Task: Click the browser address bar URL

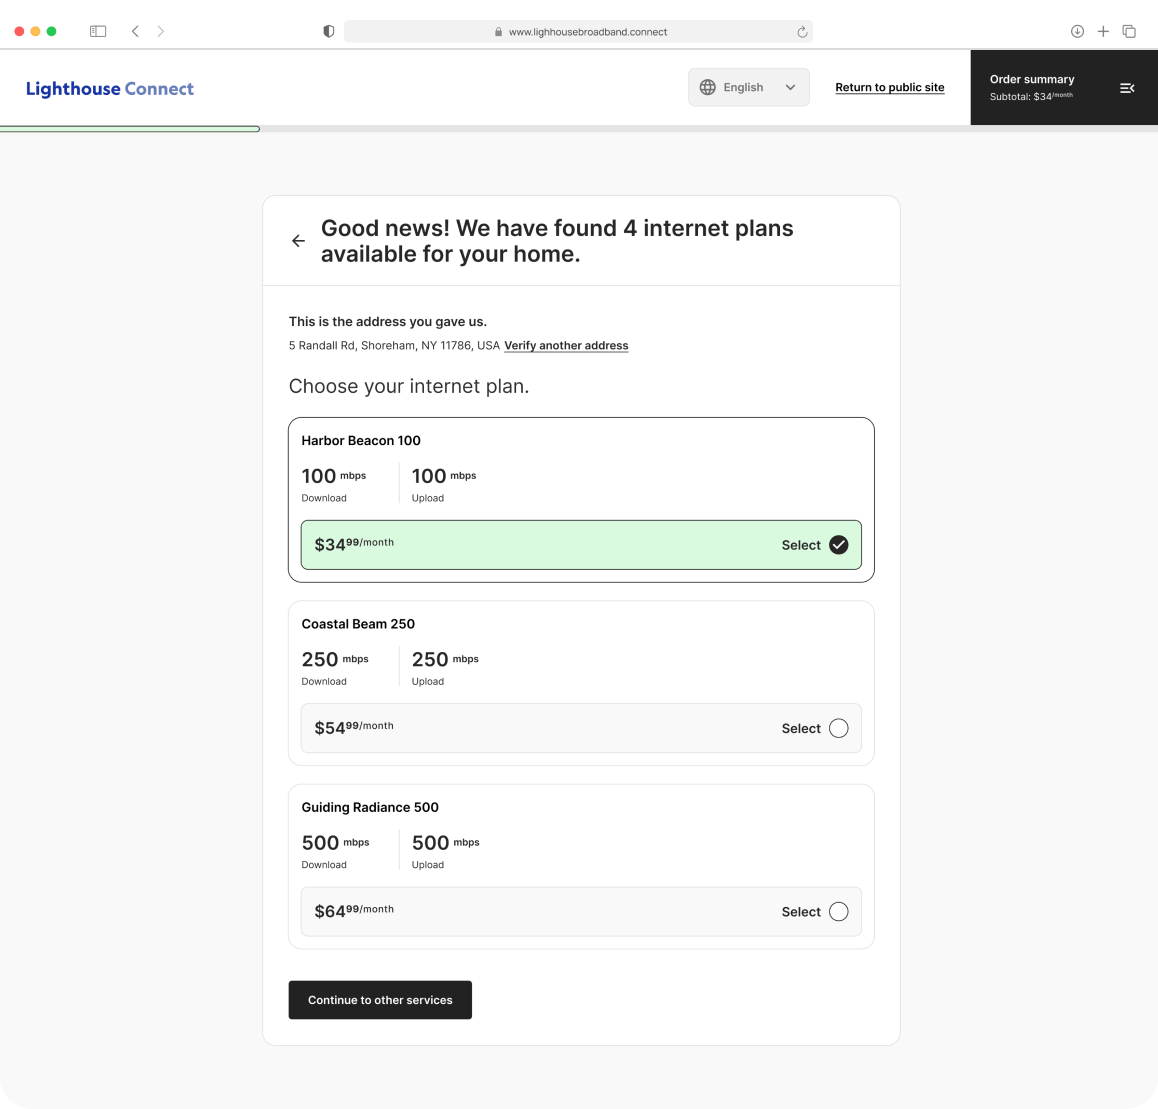Action: [x=587, y=32]
